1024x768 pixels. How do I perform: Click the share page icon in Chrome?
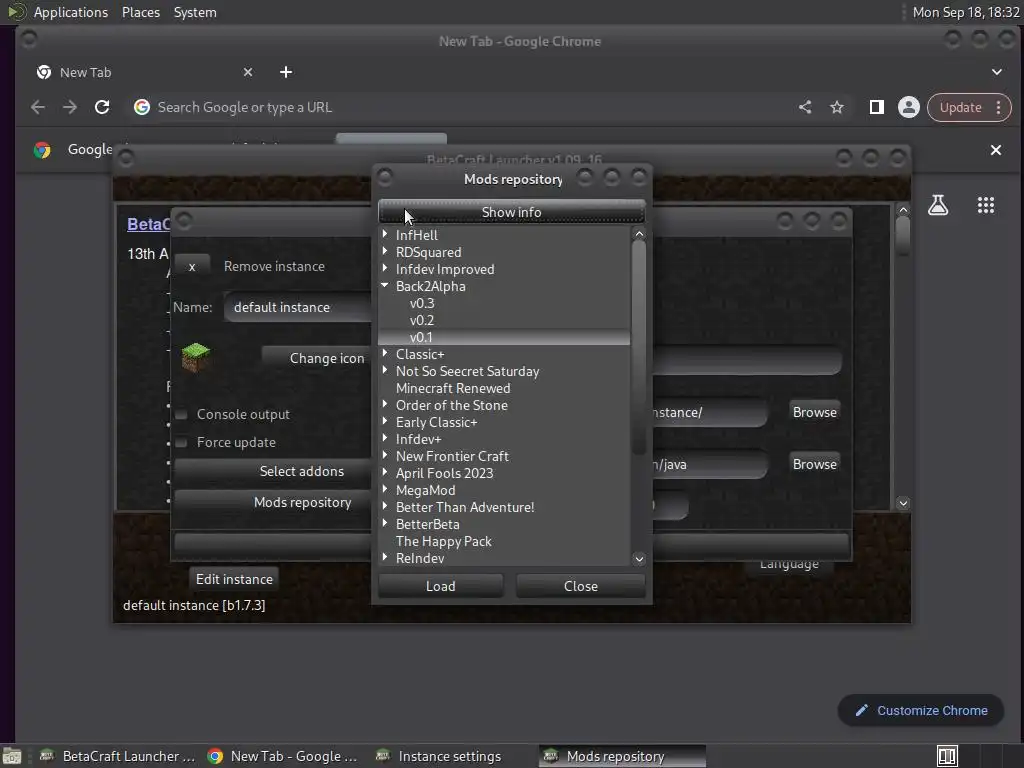(805, 107)
